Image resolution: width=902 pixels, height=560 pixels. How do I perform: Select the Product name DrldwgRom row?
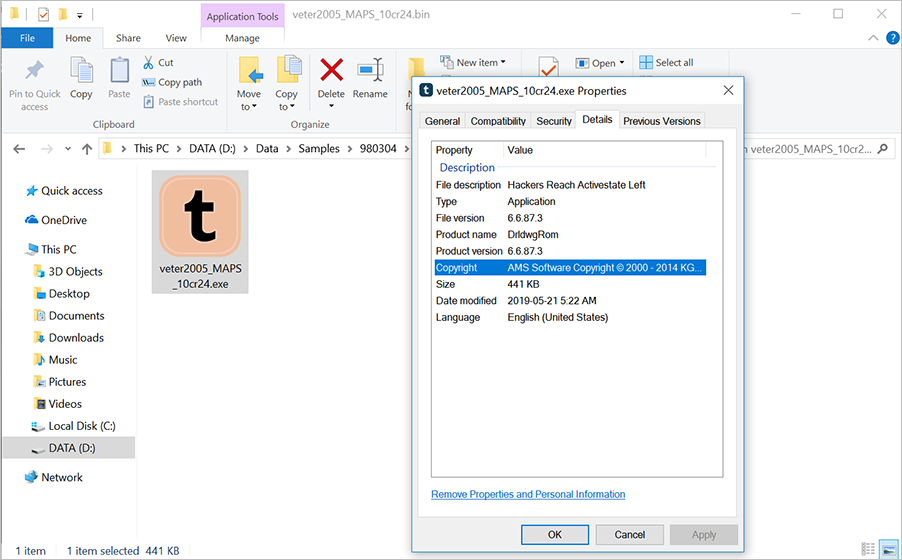coord(570,234)
